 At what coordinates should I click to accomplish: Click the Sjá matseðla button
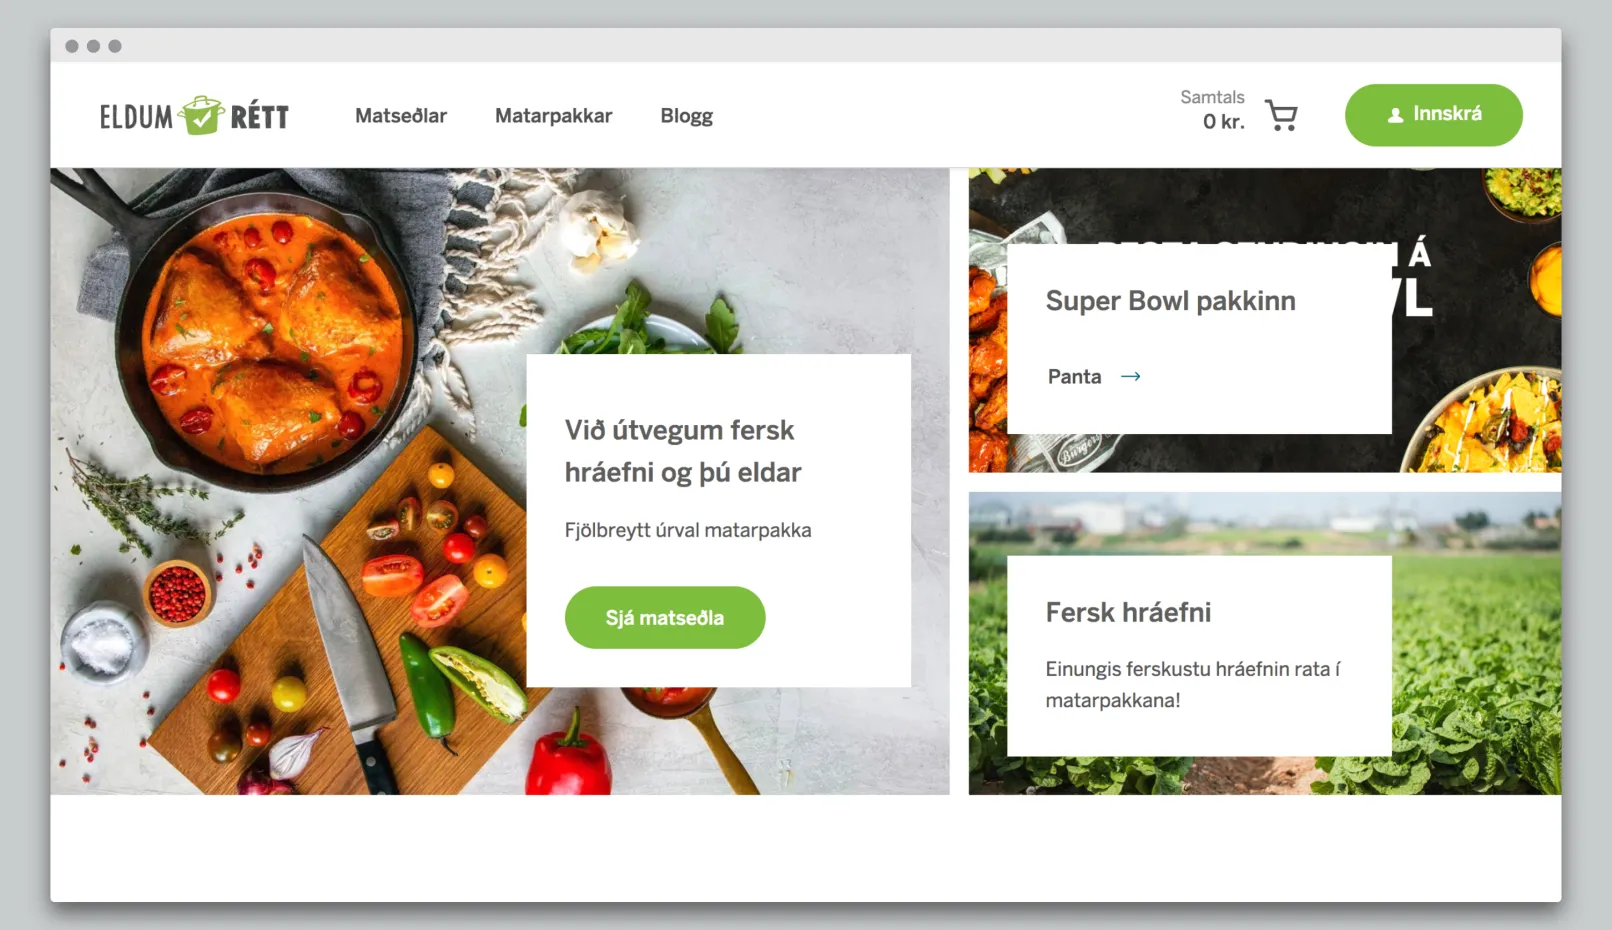(665, 617)
